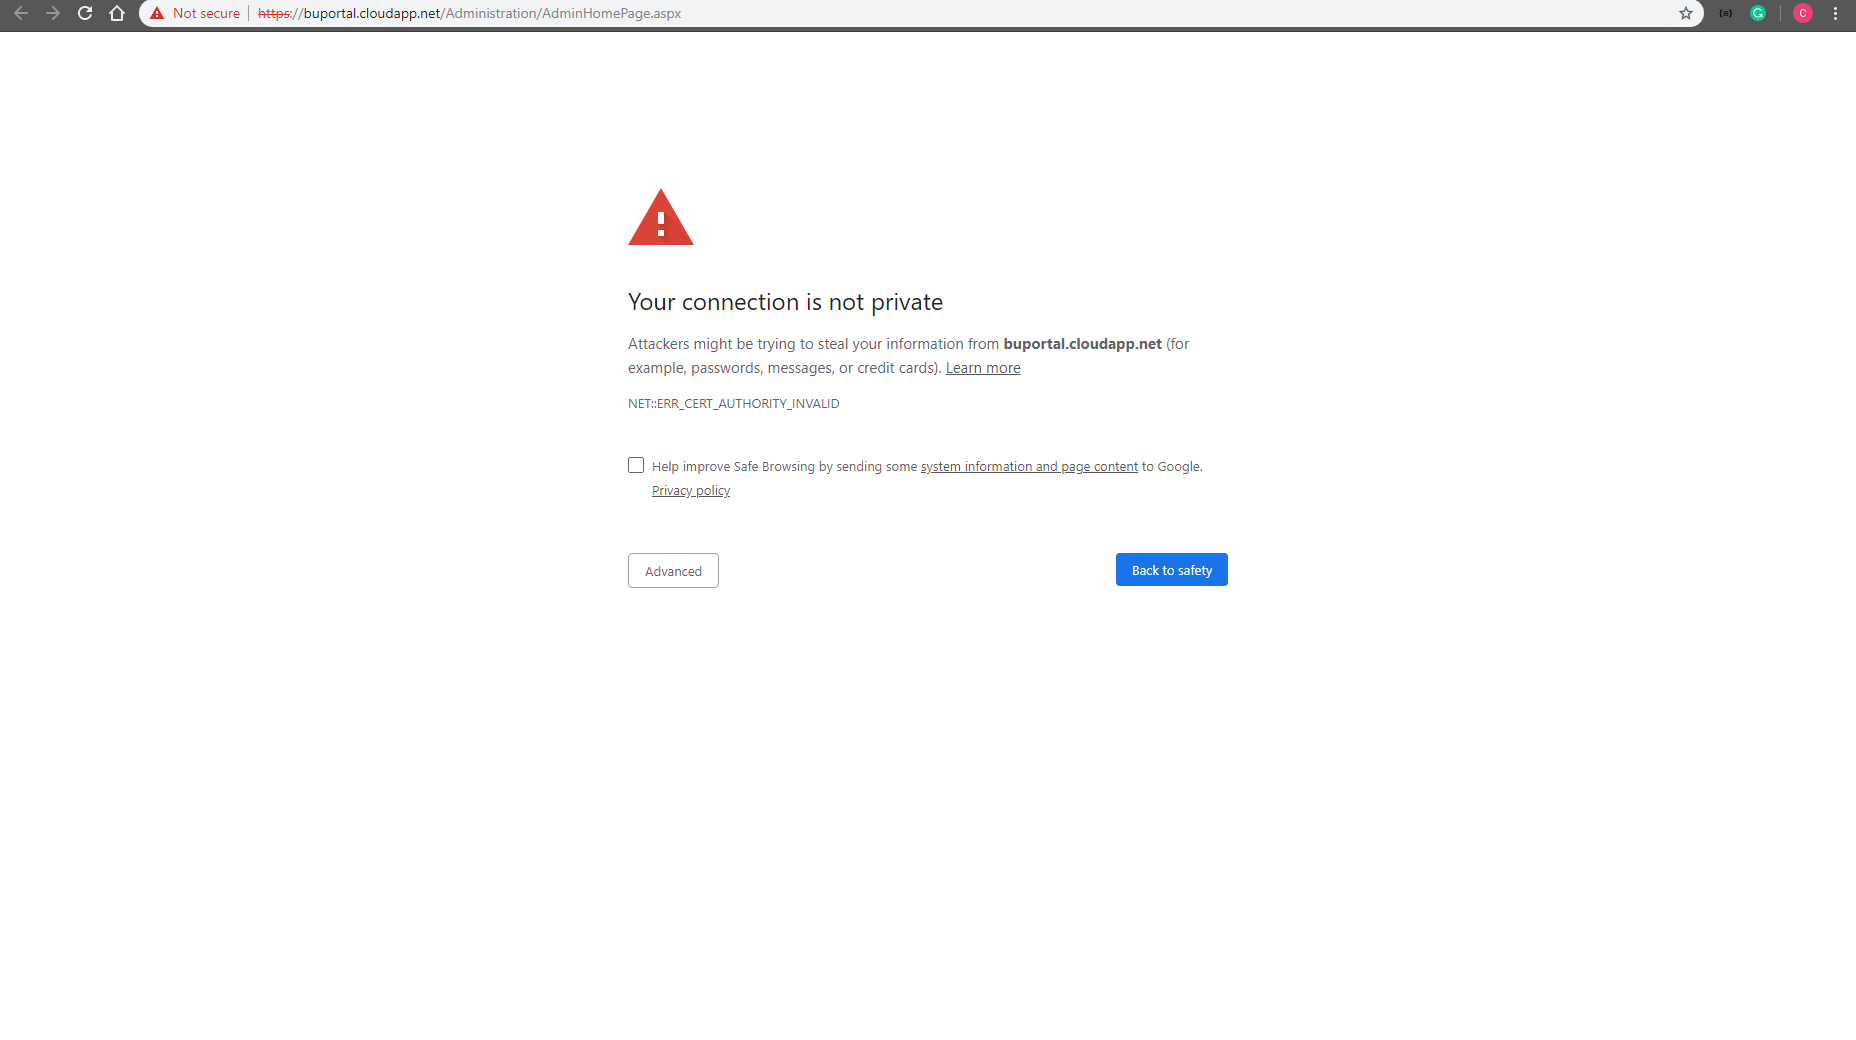Navigate back to the previous page
The width and height of the screenshot is (1856, 1040).
22,13
